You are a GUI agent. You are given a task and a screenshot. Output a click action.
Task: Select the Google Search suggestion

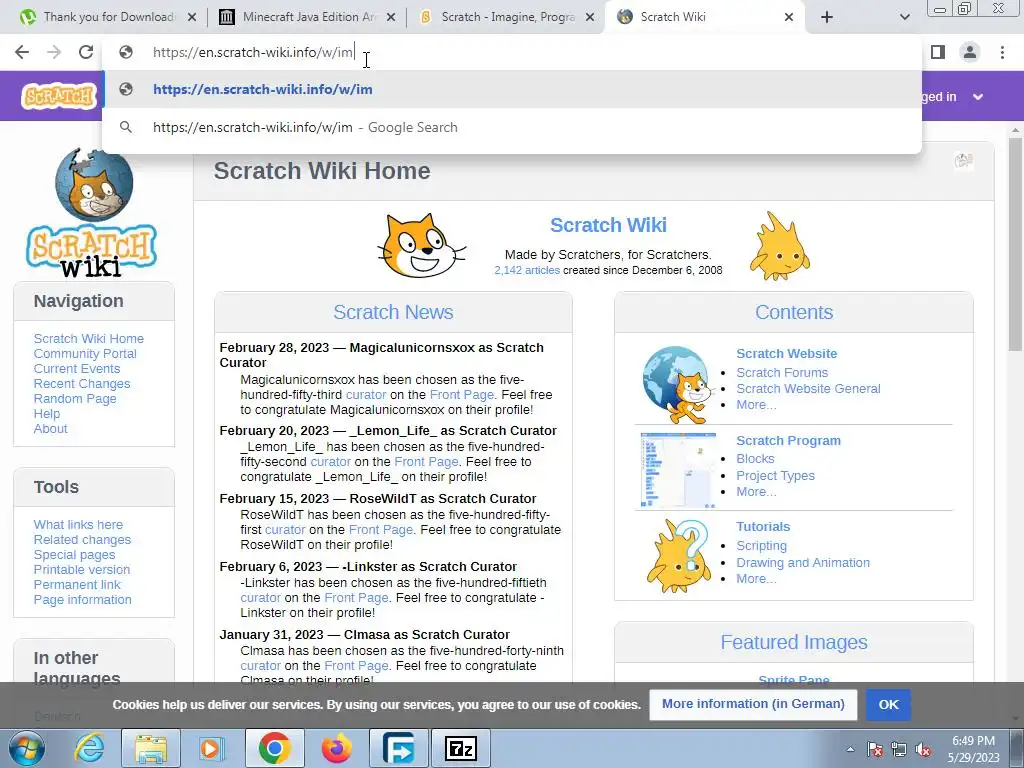(x=512, y=127)
